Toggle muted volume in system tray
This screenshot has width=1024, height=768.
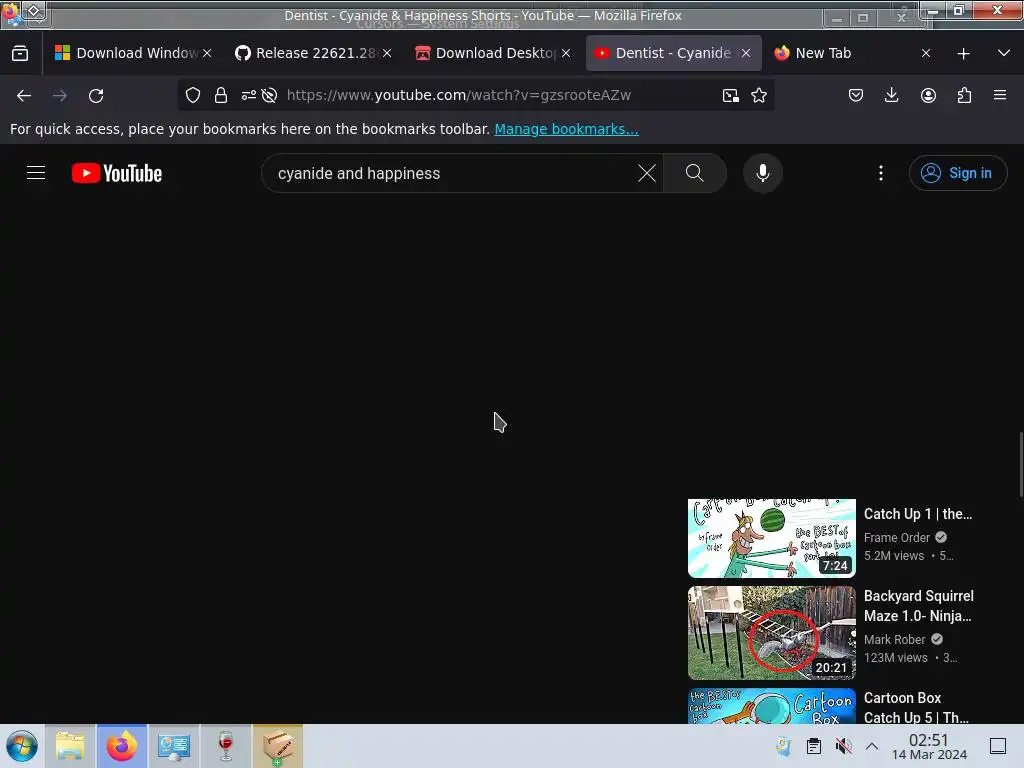tap(843, 746)
